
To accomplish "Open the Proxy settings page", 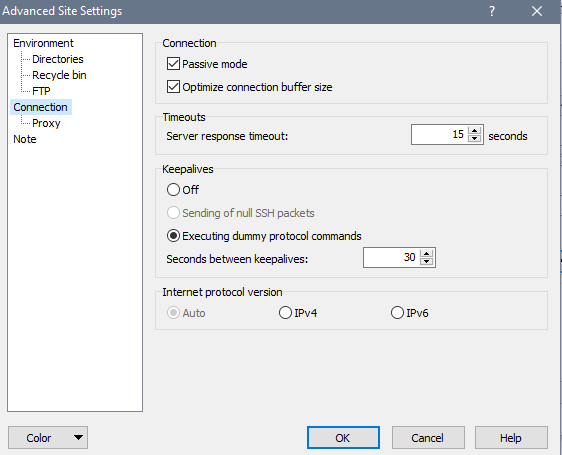I will (46, 123).
